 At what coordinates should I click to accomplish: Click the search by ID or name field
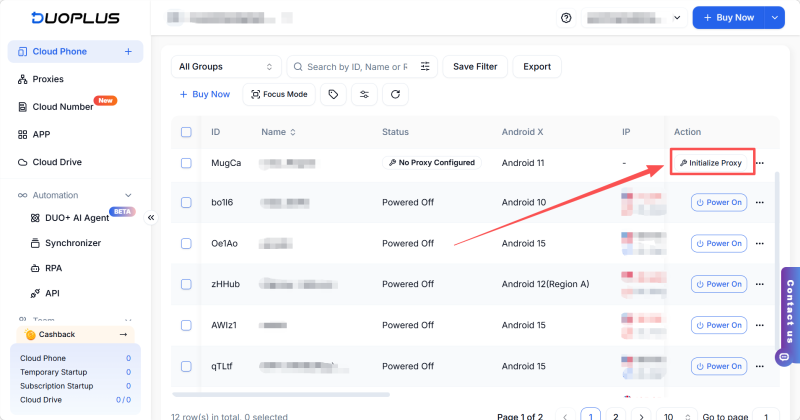point(355,67)
